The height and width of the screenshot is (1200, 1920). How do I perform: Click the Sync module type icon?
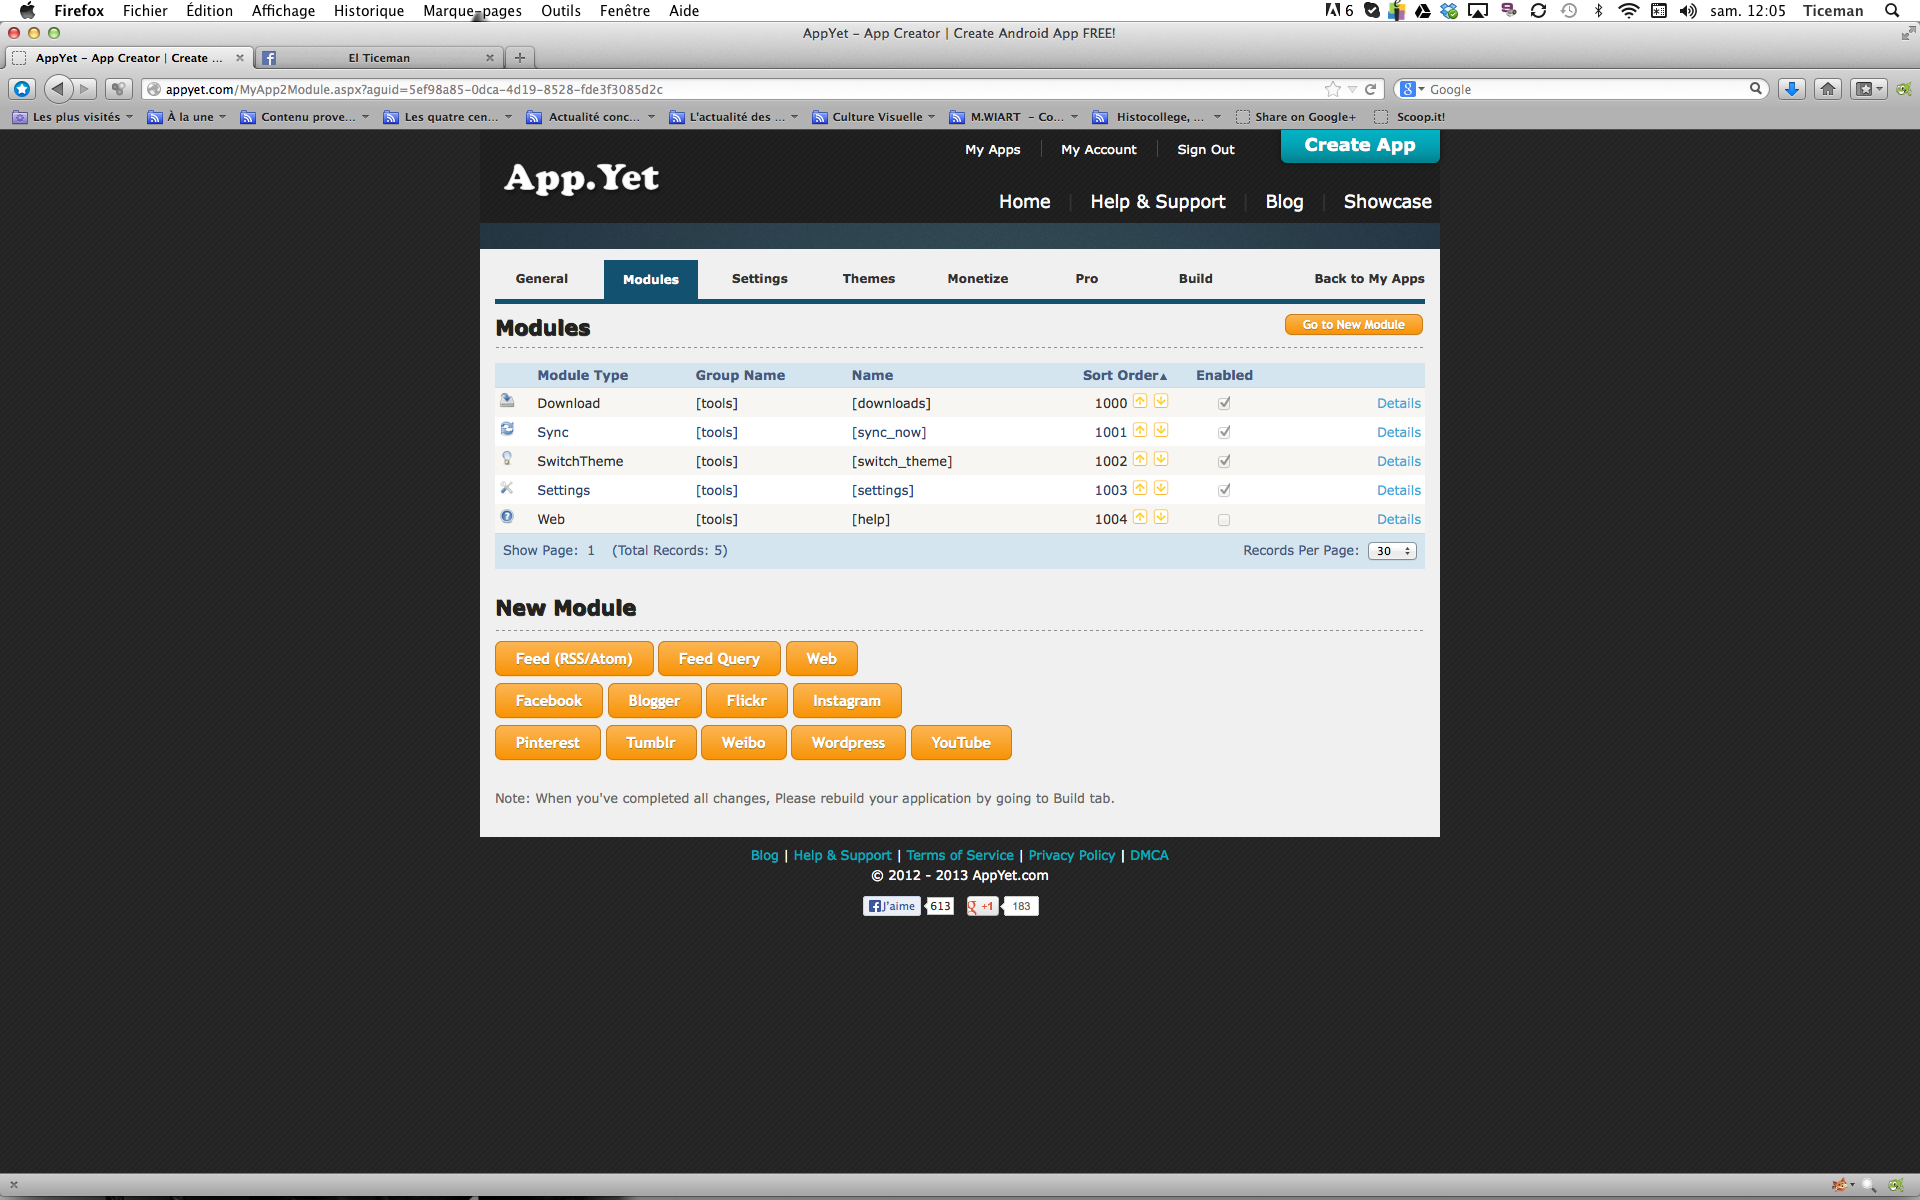[x=507, y=429]
